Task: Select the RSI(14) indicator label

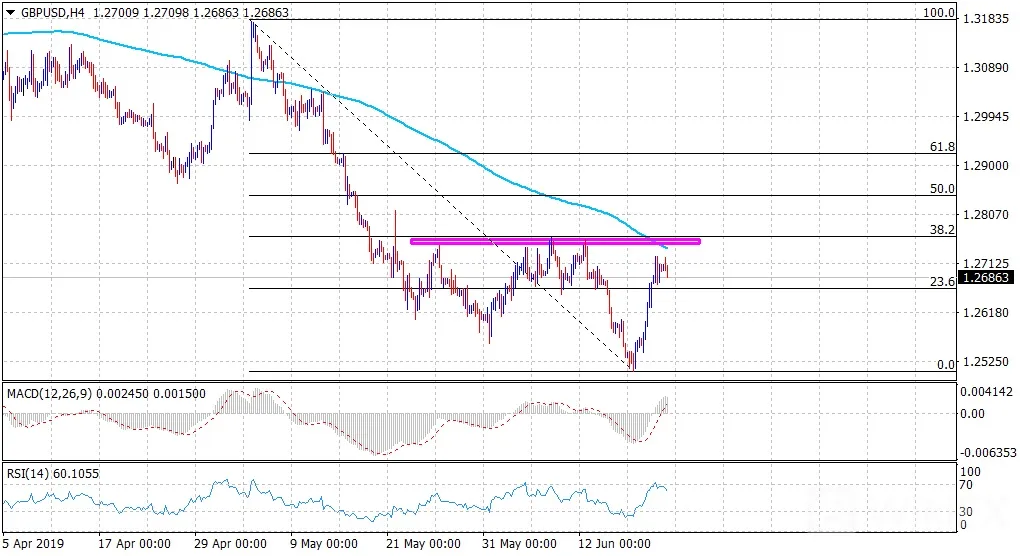Action: 28,473
